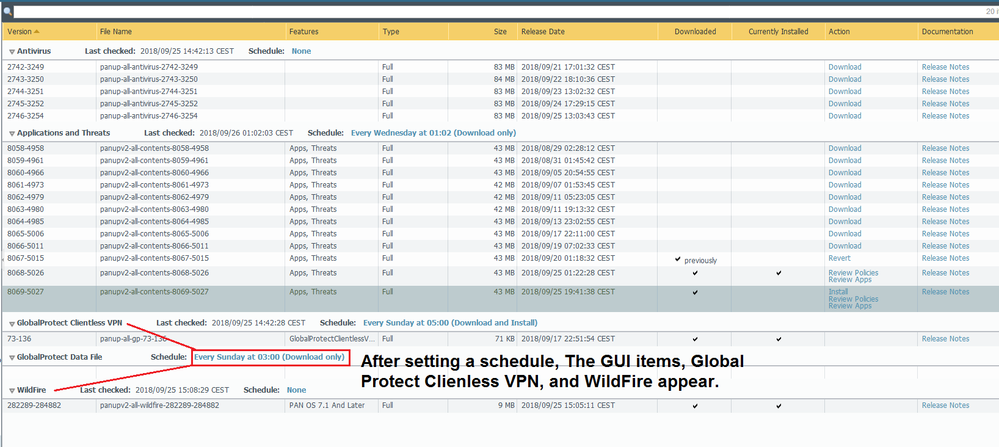Image resolution: width=999 pixels, height=447 pixels.
Task: Open Release Notes for content 8069-5027
Action: [x=945, y=292]
